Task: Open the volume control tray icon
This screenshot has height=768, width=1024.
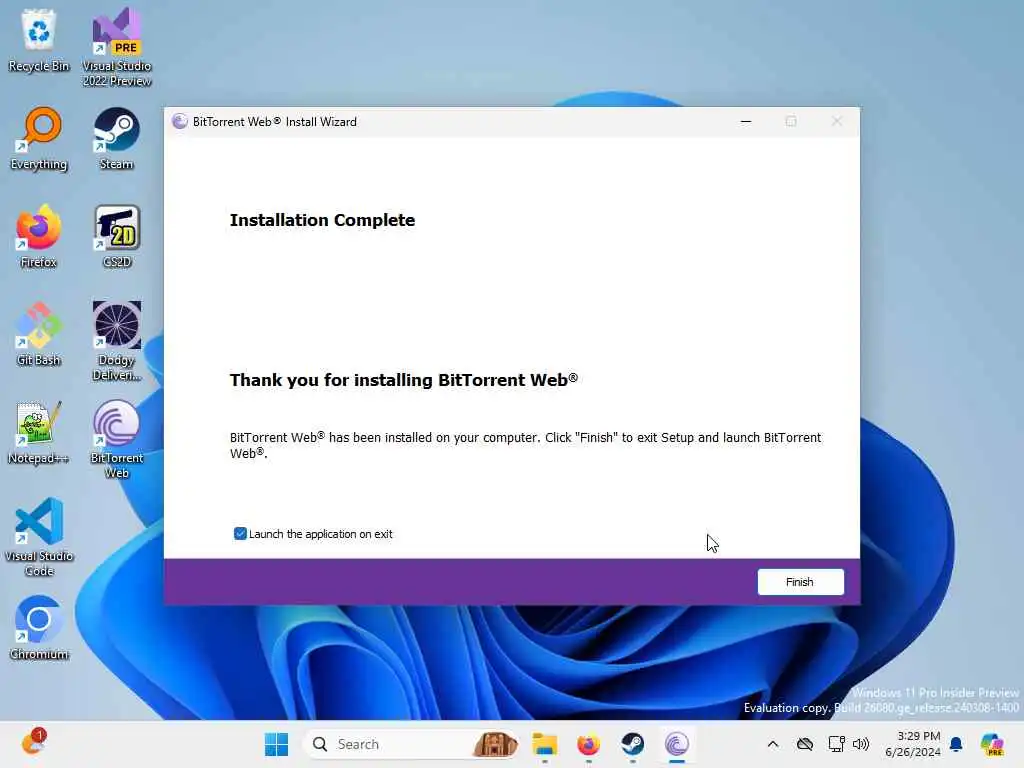Action: pyautogui.click(x=861, y=744)
